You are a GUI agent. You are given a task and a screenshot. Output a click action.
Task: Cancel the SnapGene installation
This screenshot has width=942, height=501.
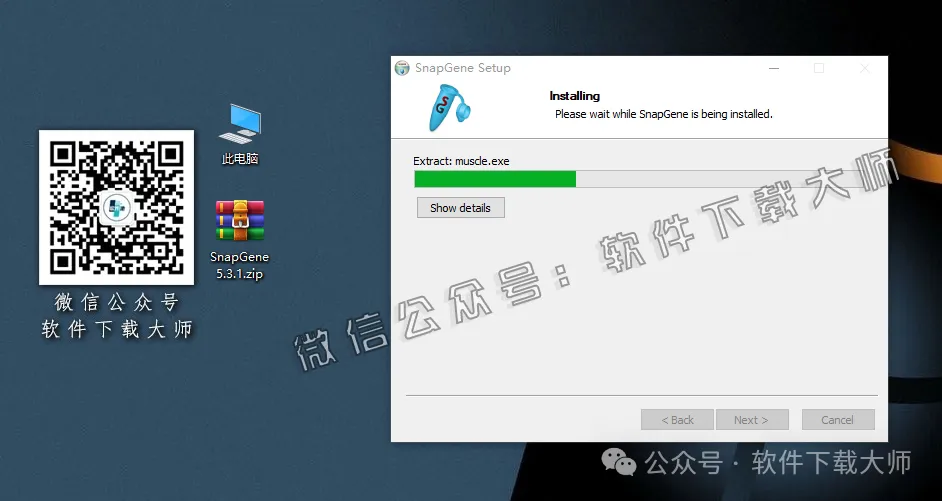point(838,420)
